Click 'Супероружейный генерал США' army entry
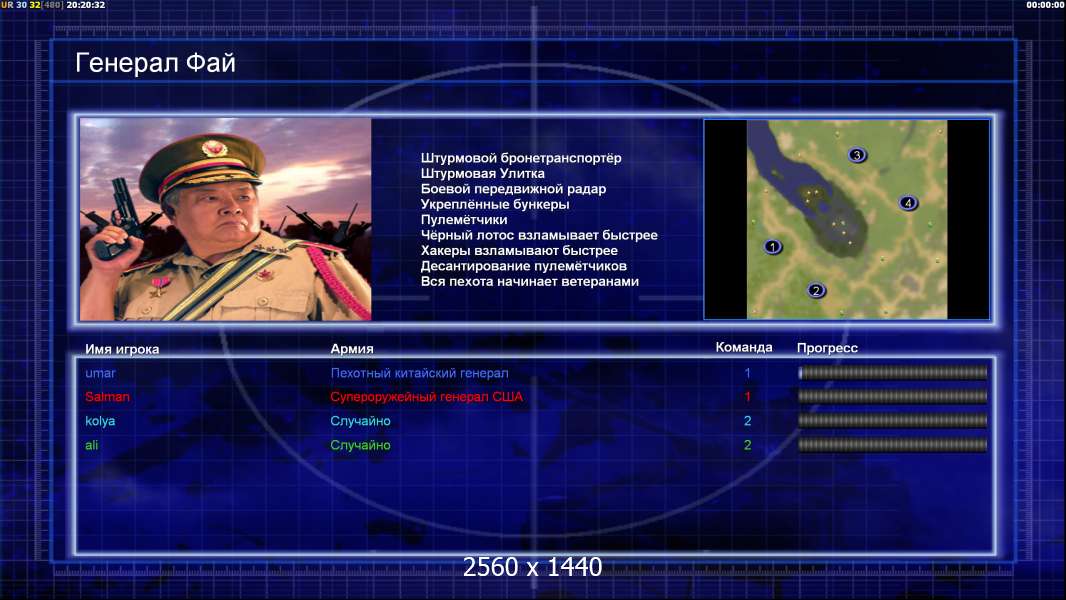The height and width of the screenshot is (600, 1066). [x=427, y=397]
